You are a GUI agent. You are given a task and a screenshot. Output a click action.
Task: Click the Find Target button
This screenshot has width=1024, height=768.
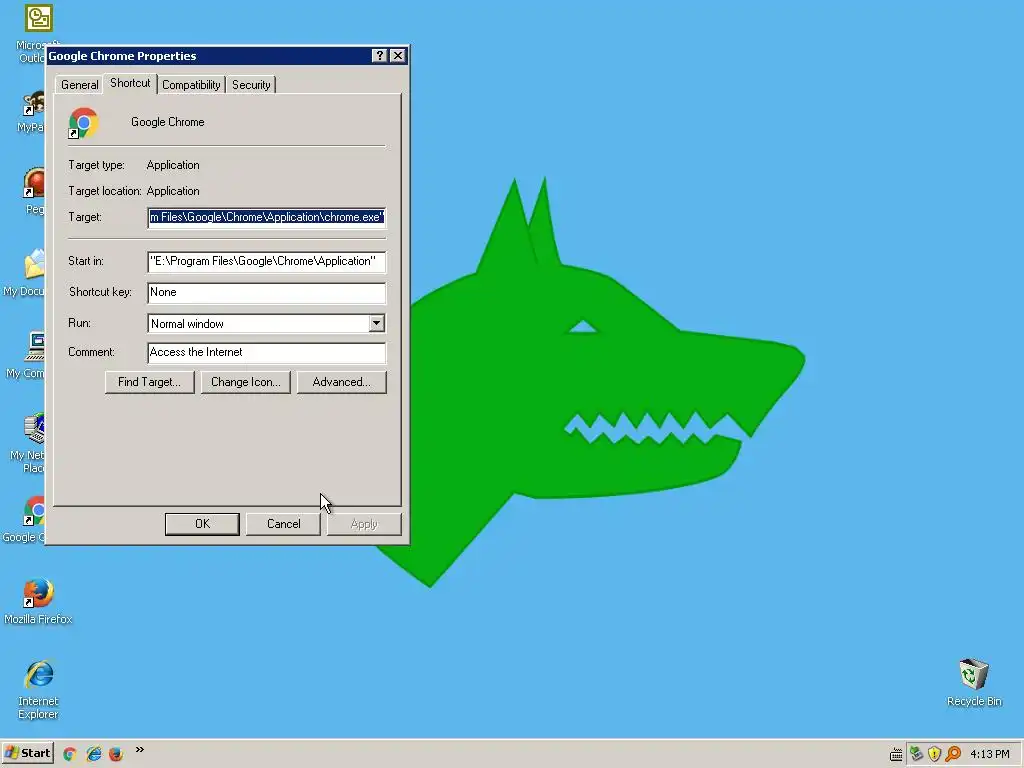click(150, 382)
